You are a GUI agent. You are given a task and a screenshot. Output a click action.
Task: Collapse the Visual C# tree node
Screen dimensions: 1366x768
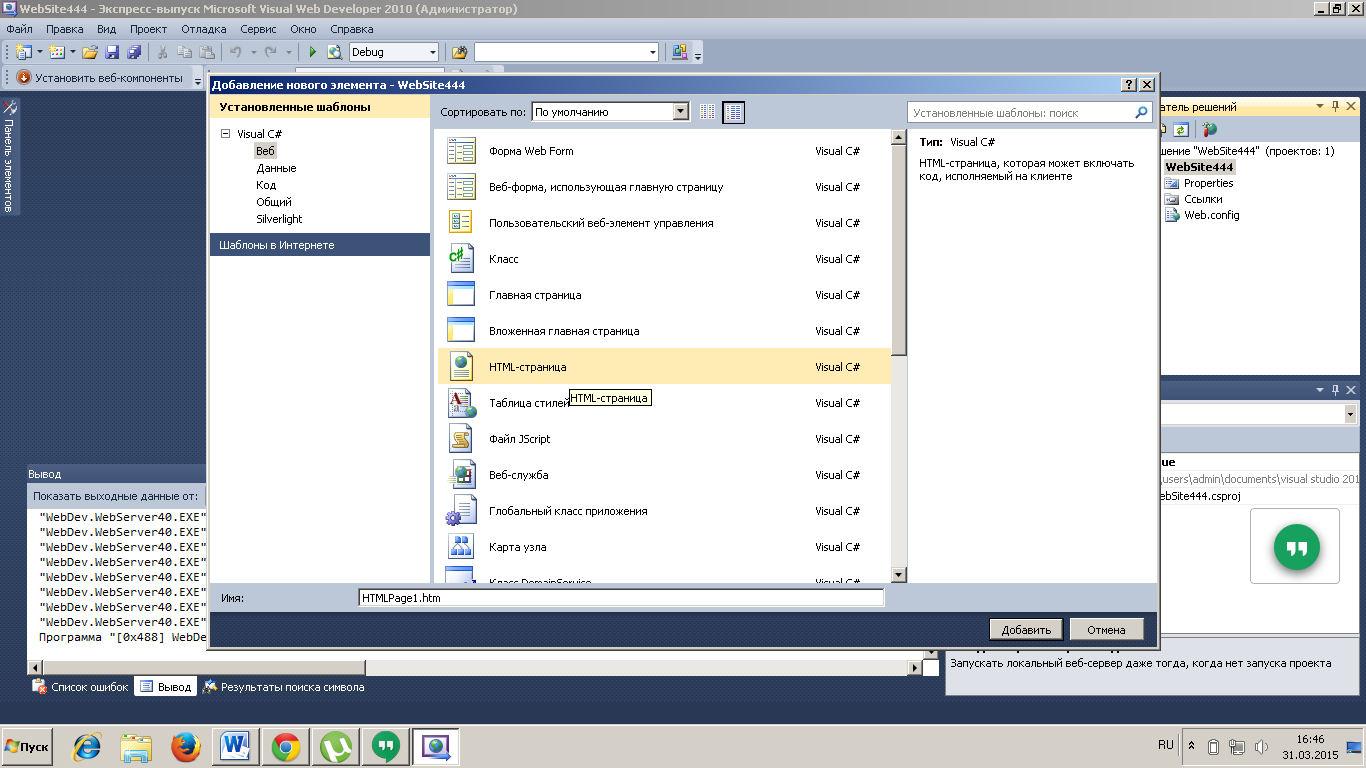pyautogui.click(x=226, y=134)
